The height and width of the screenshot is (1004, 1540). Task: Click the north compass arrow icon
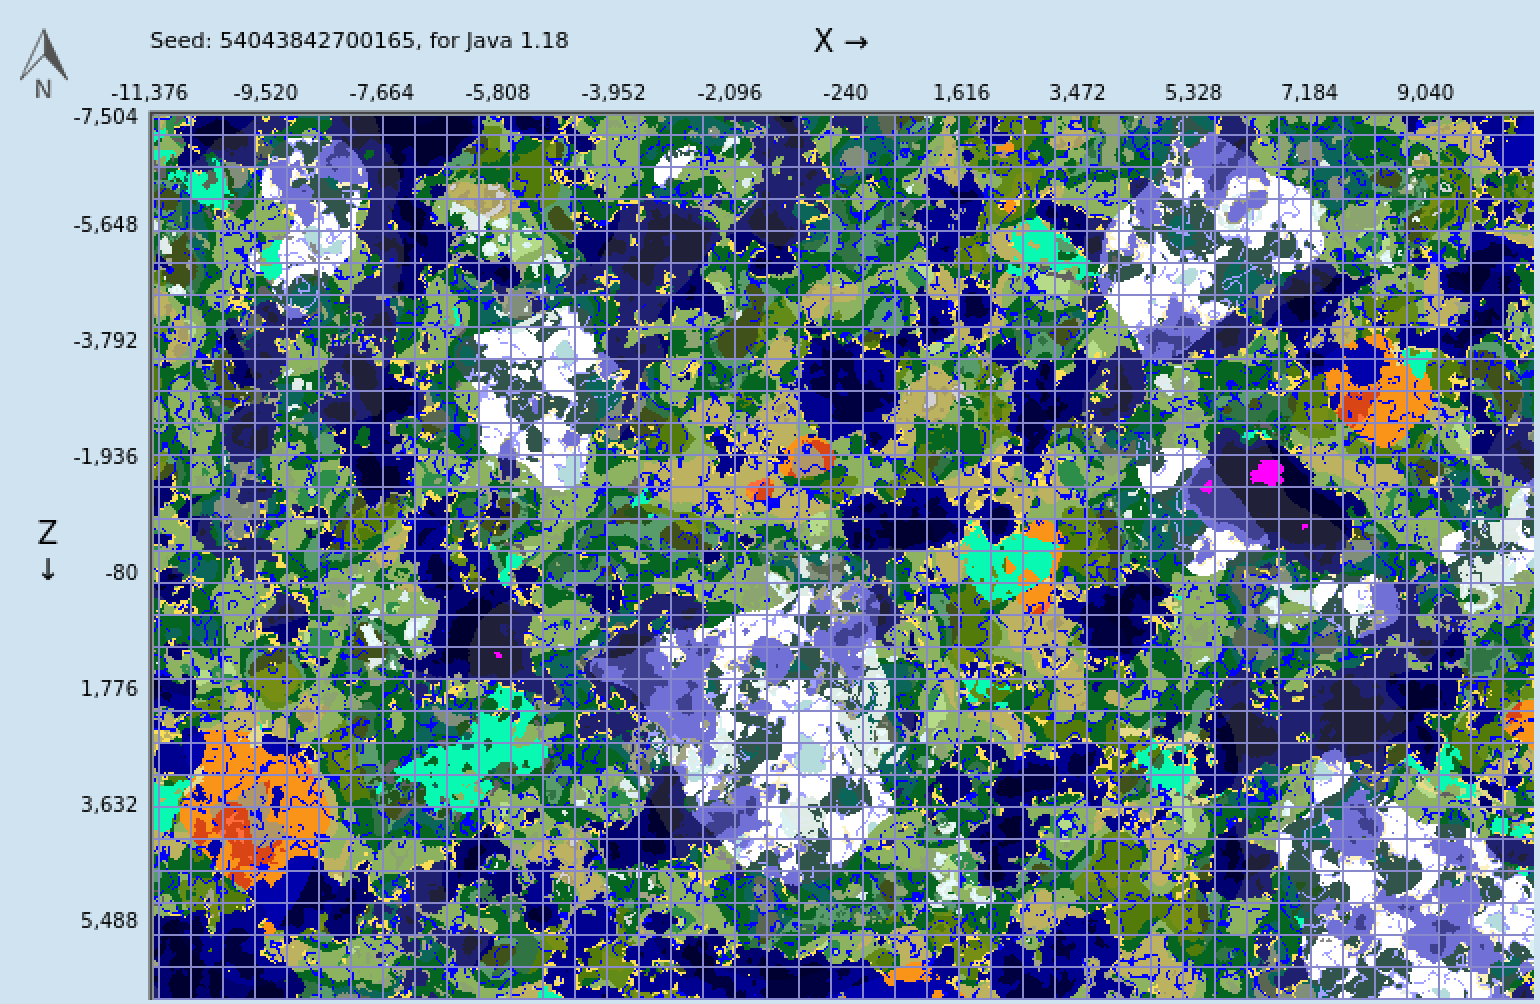43,63
